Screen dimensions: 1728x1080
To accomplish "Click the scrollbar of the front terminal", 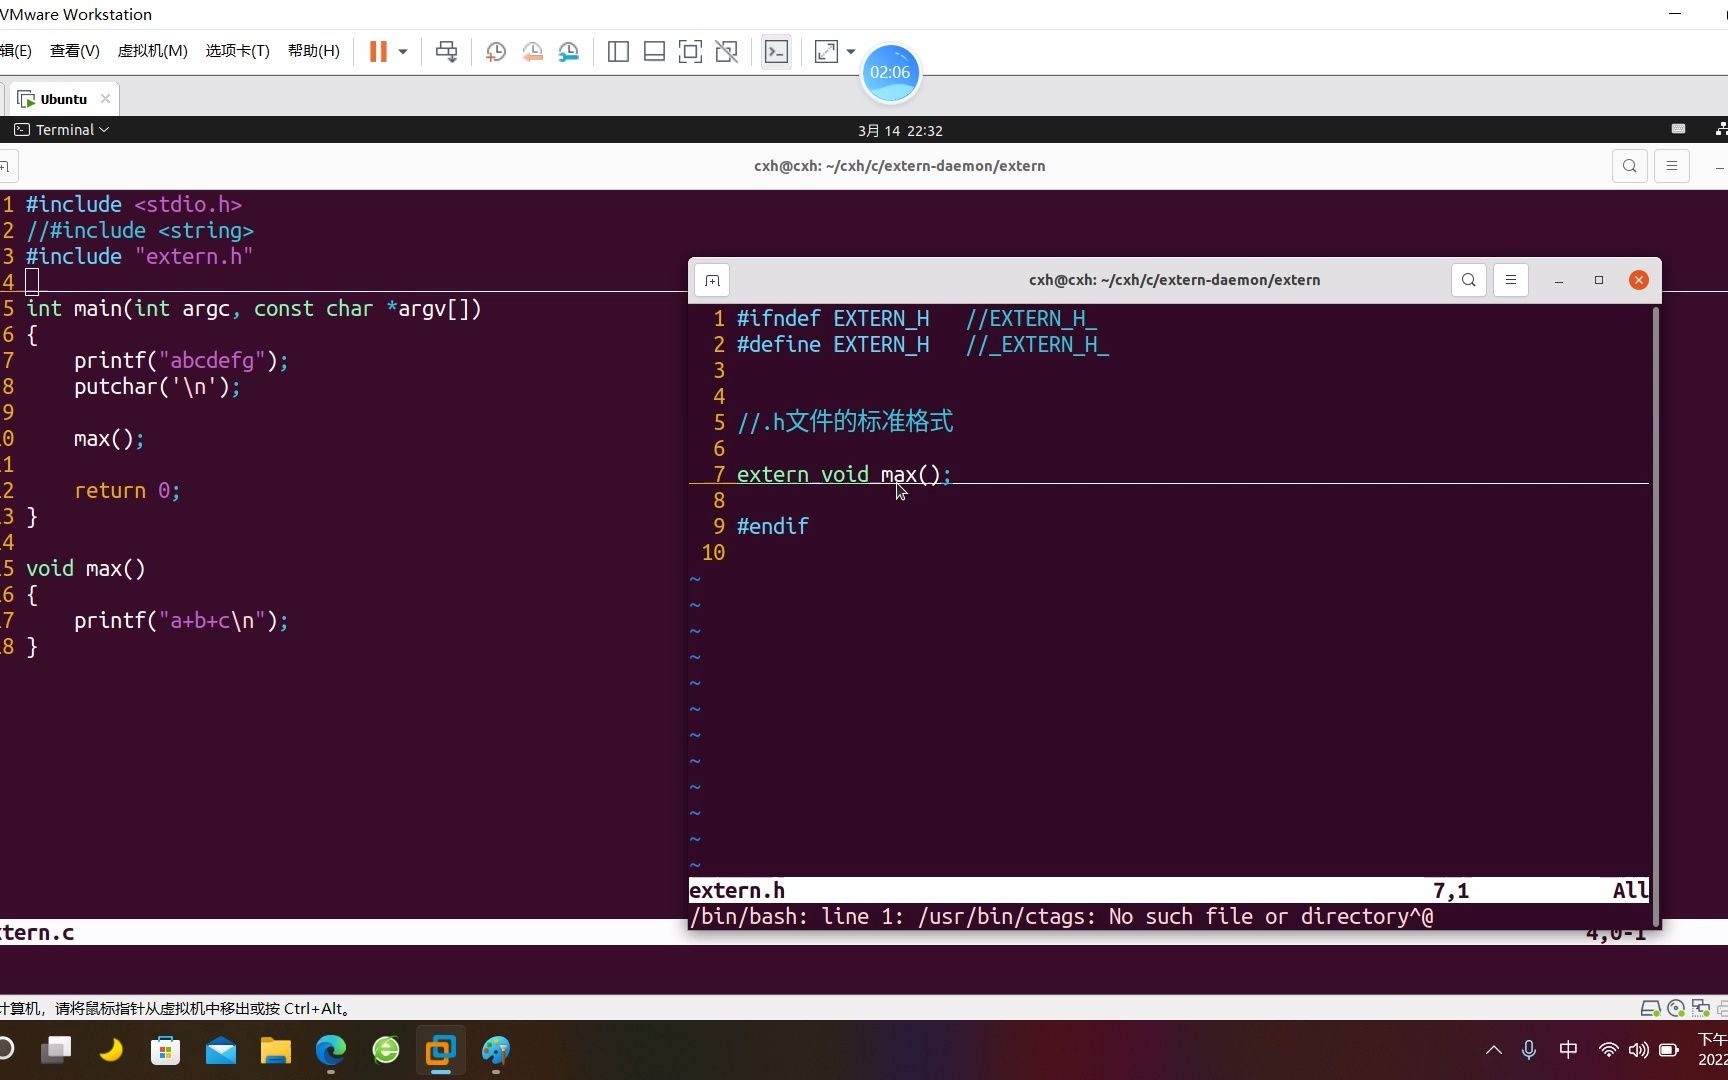I will (x=1656, y=615).
